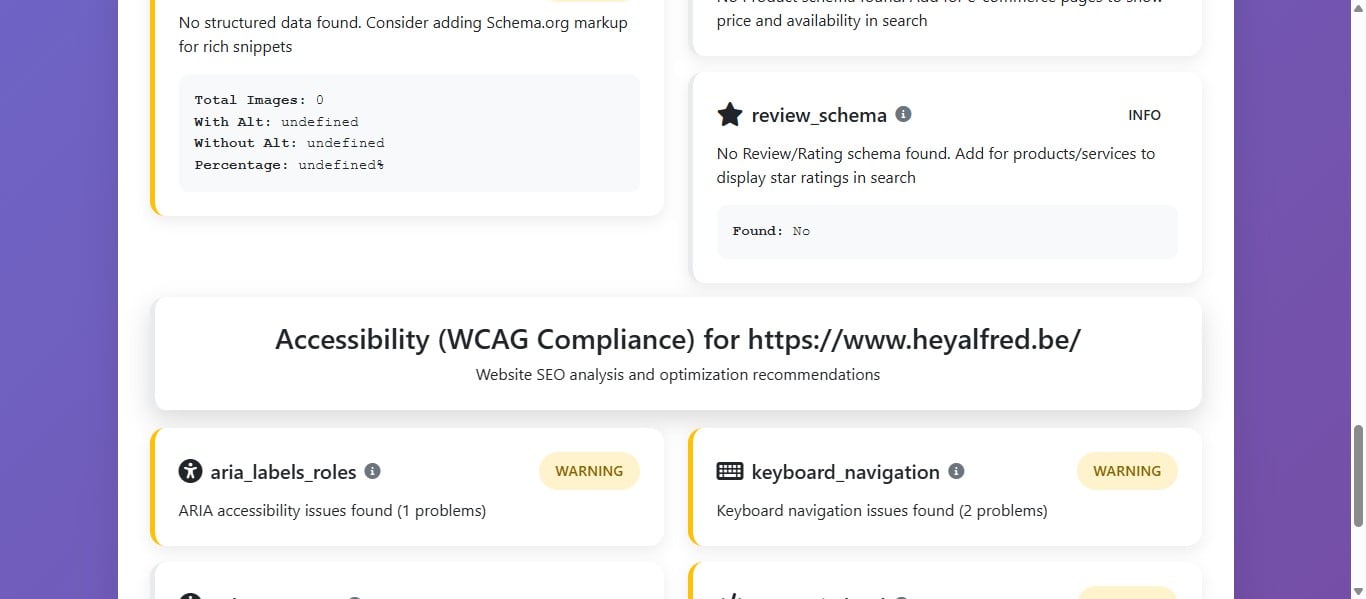Viewport: 1366px width, 599px height.
Task: Click the Total Images code block
Action: pos(408,132)
